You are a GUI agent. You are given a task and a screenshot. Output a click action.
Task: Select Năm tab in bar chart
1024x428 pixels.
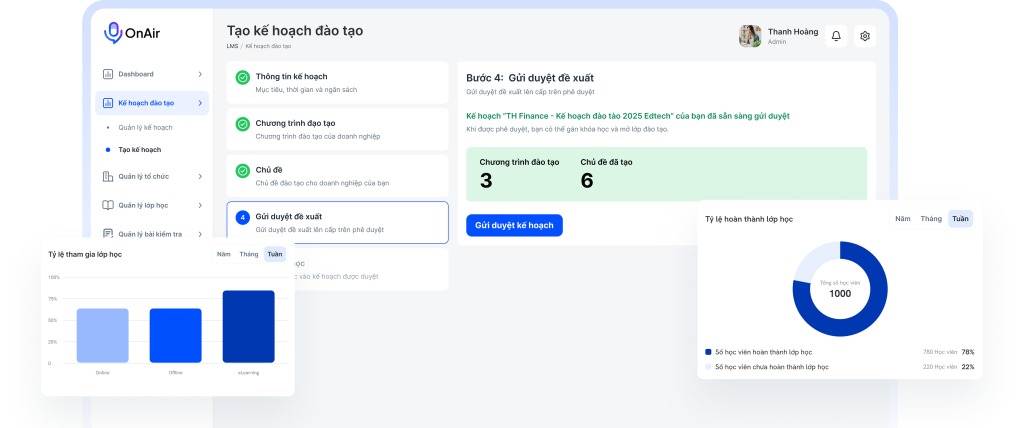point(223,254)
